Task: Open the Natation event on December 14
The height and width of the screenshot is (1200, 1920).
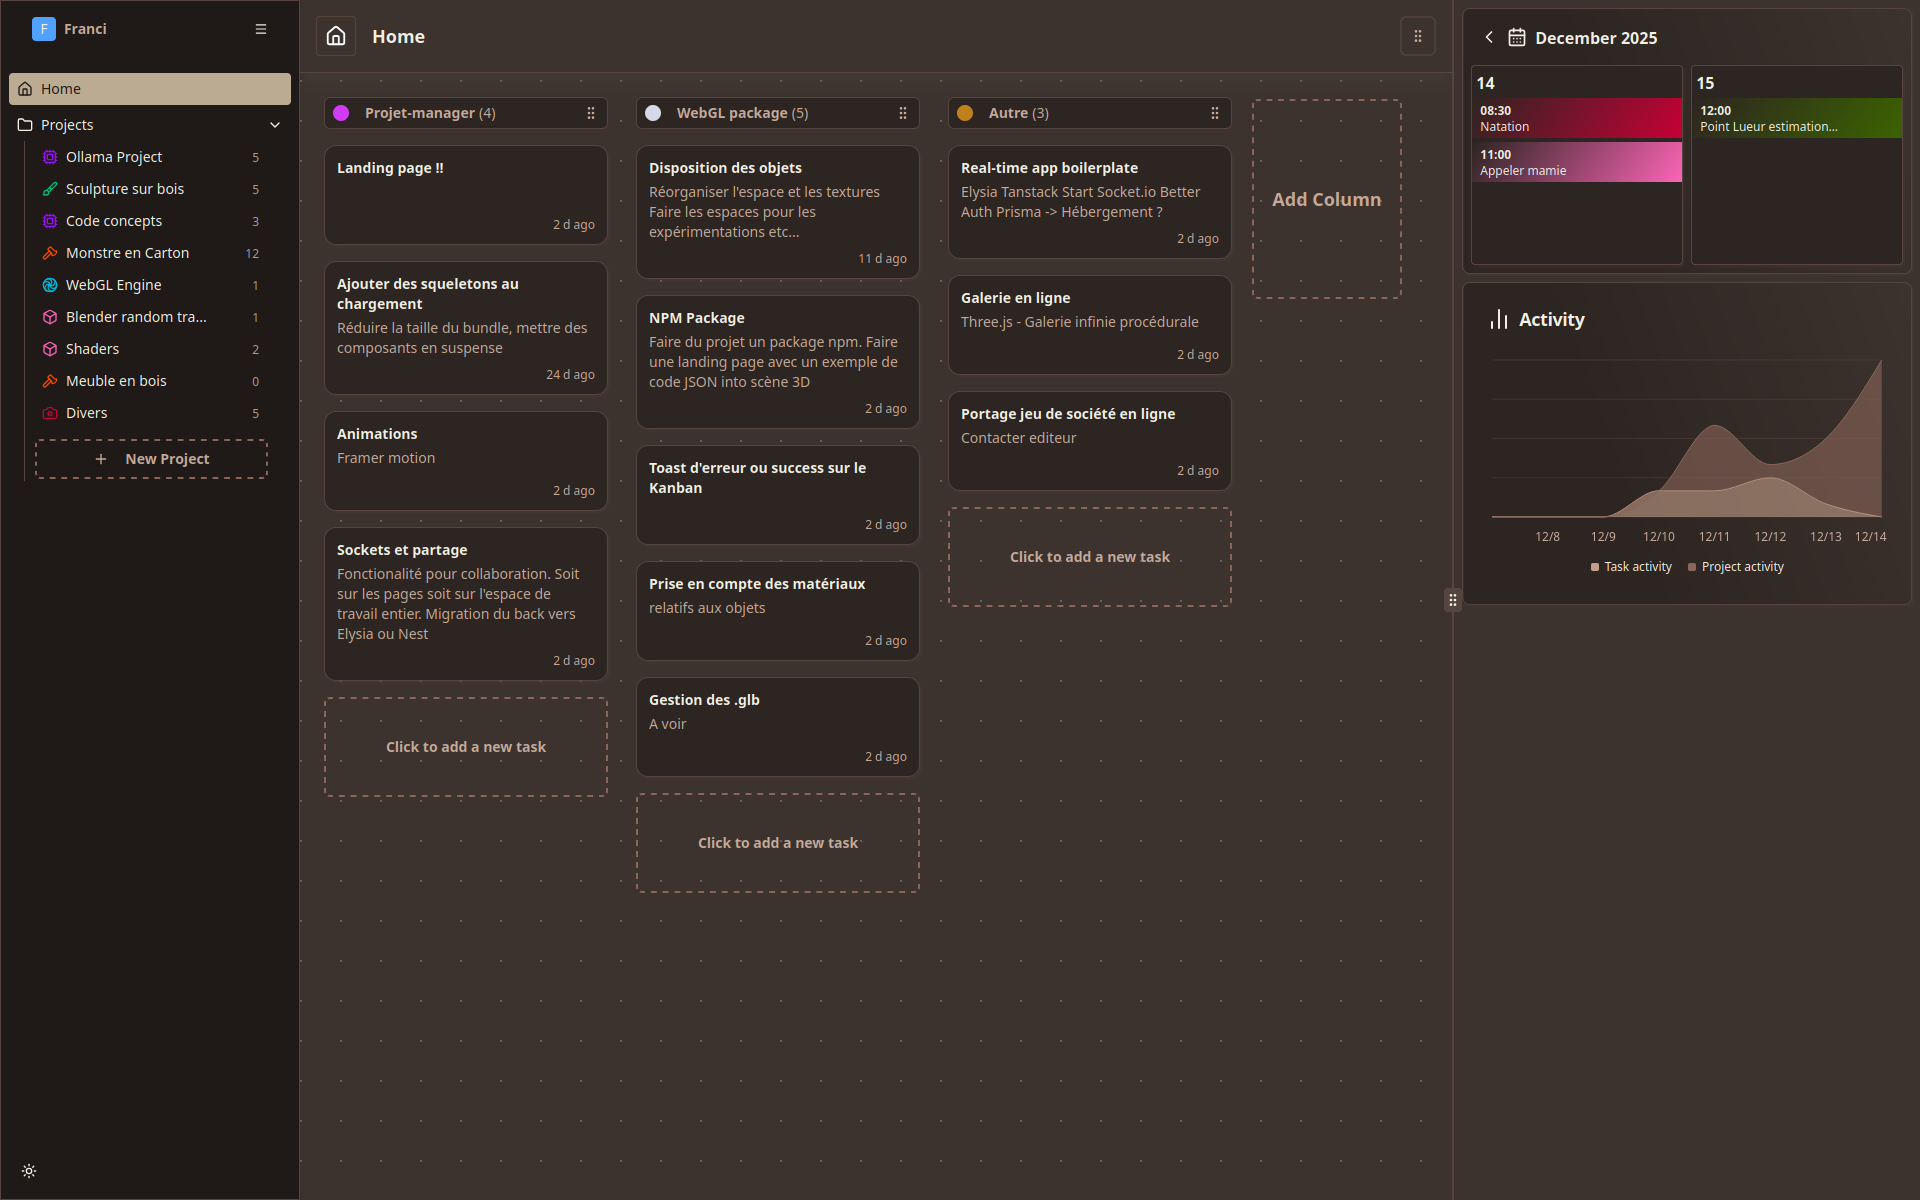Action: (x=1576, y=118)
